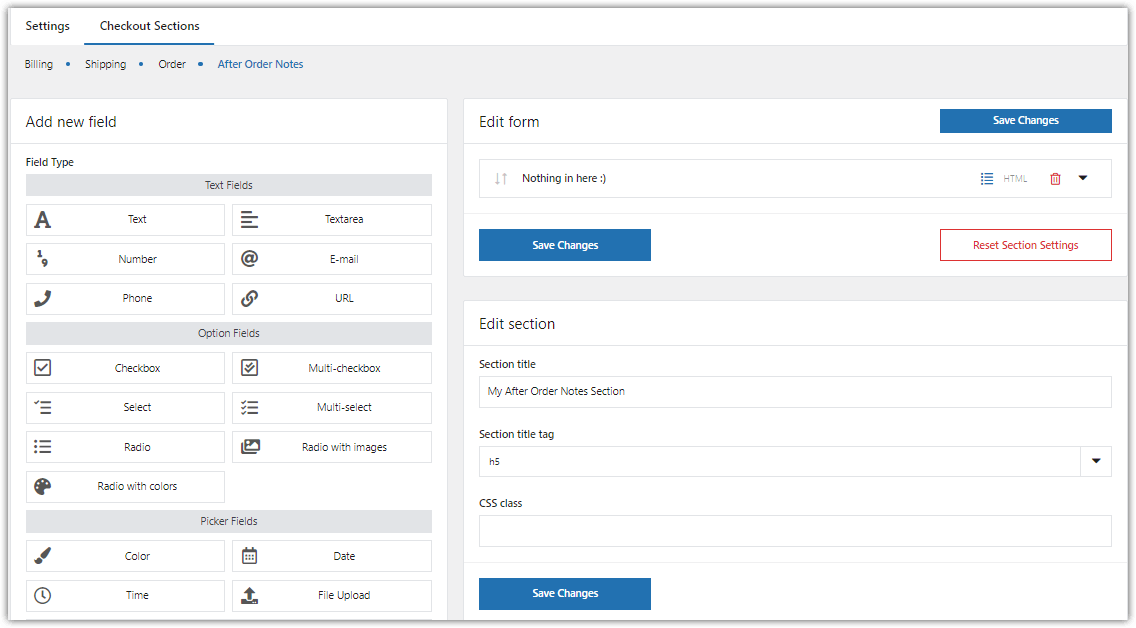Add a Radio with images field

(x=332, y=447)
